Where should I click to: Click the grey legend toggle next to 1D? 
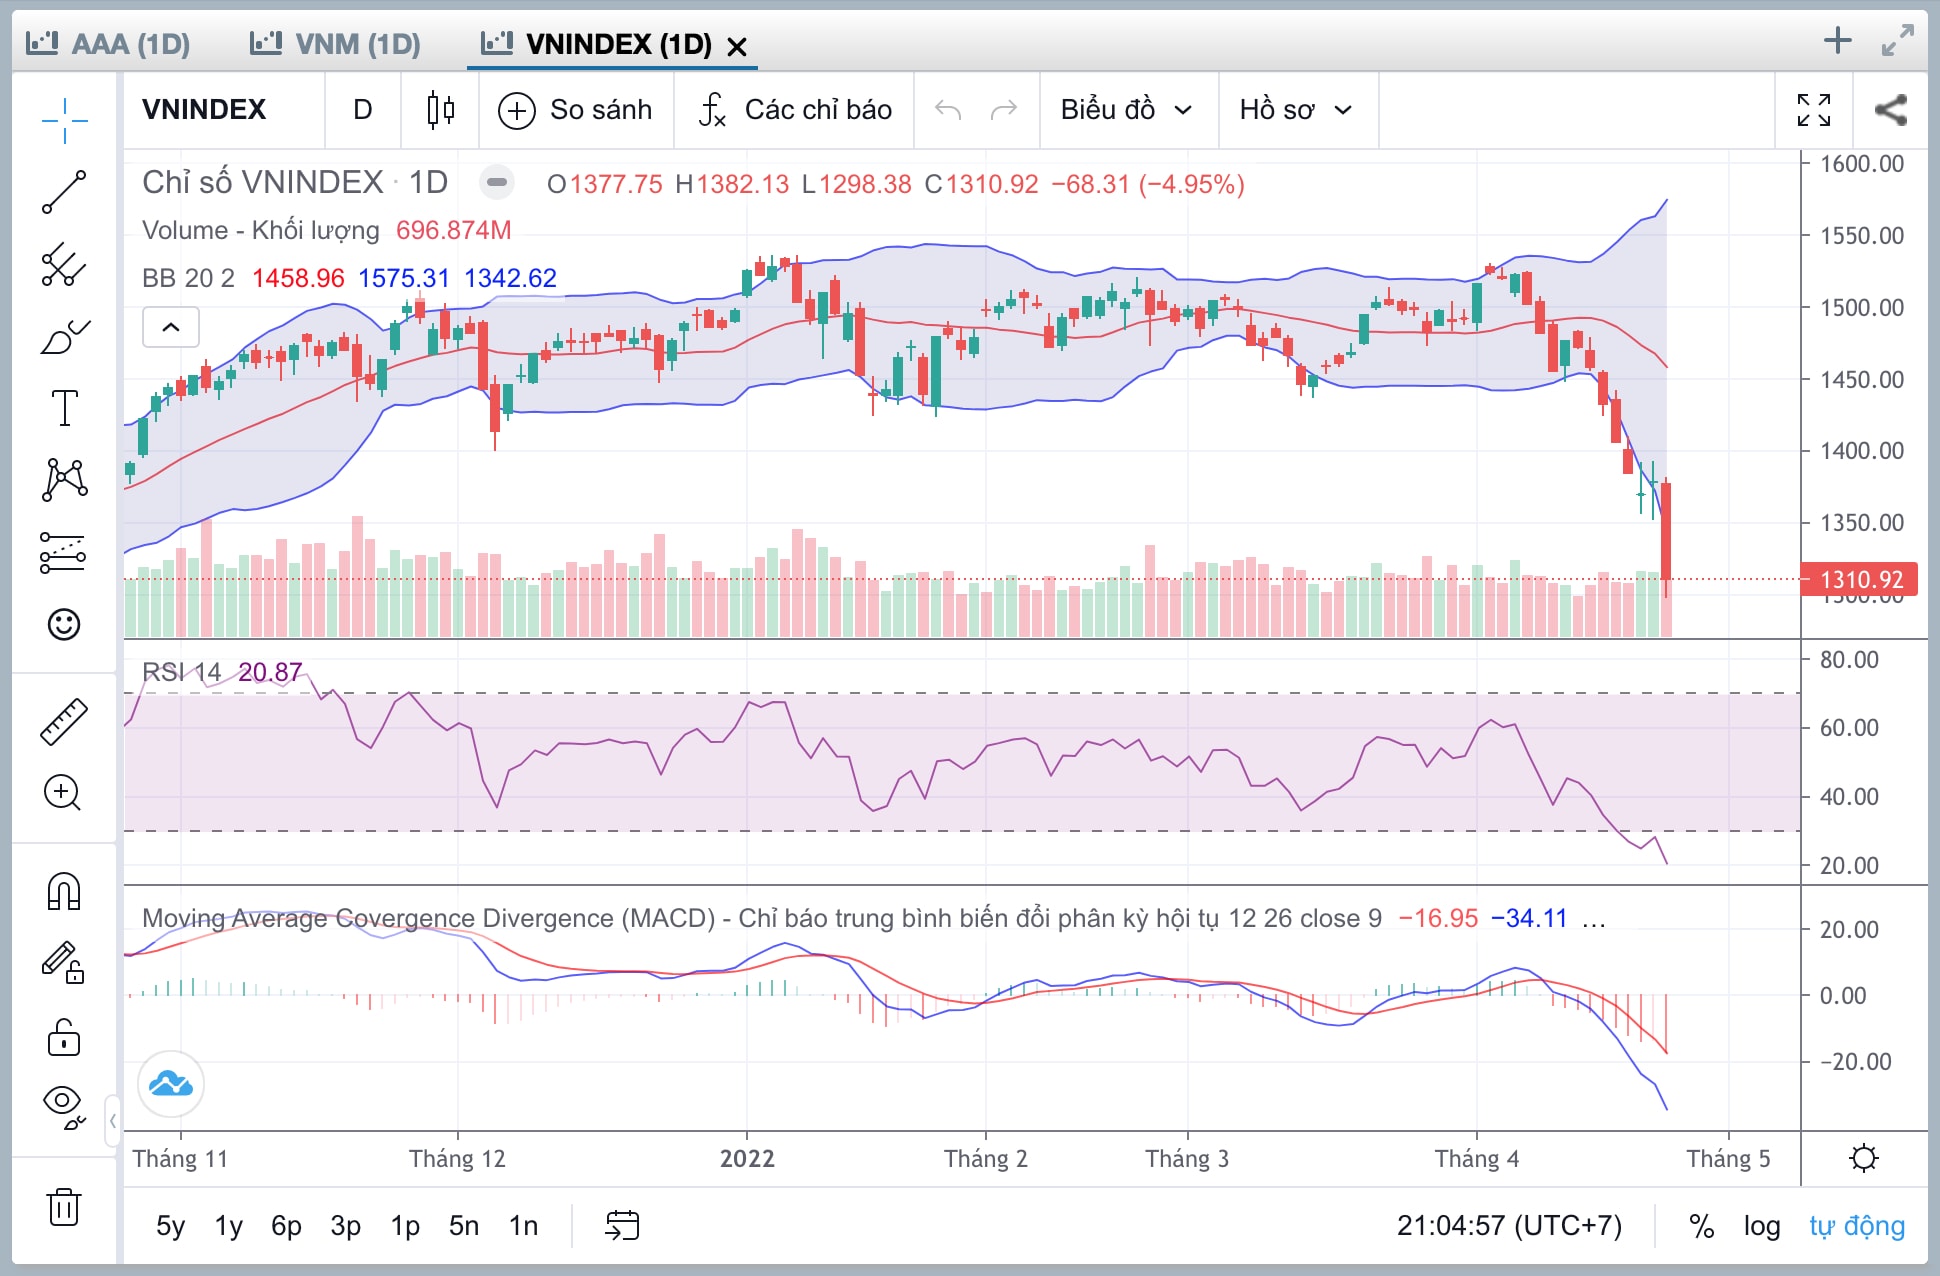pyautogui.click(x=496, y=182)
